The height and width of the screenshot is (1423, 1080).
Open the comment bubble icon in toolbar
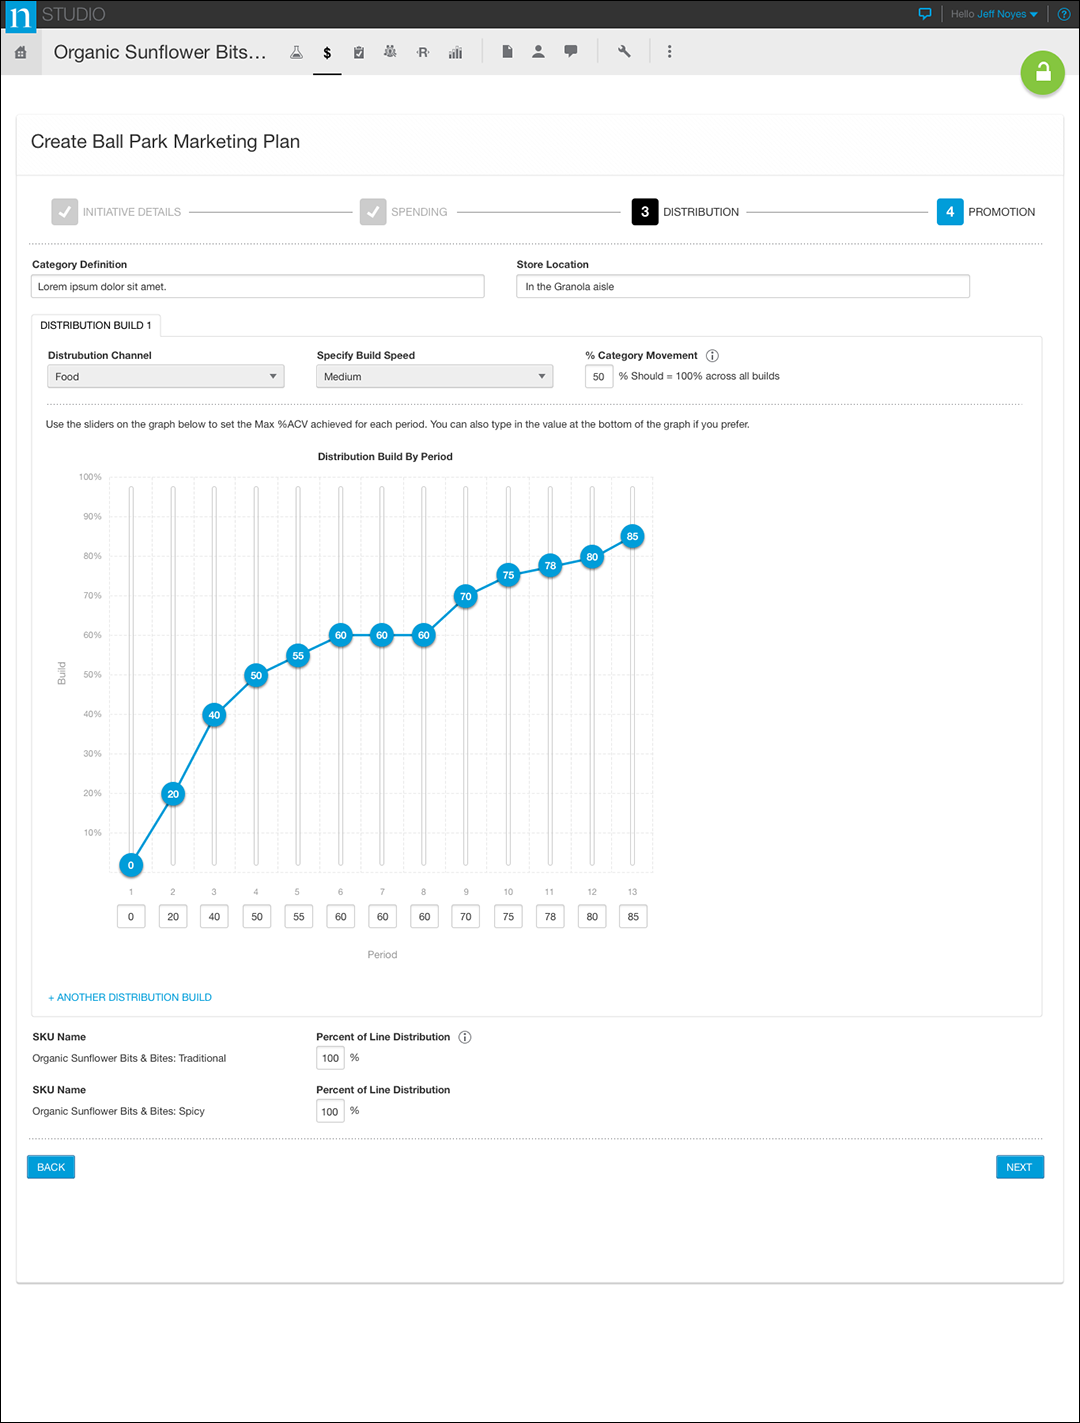tap(571, 51)
